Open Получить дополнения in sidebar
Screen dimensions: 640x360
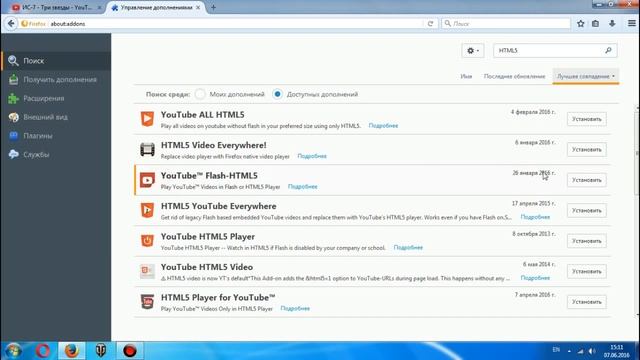click(x=56, y=80)
